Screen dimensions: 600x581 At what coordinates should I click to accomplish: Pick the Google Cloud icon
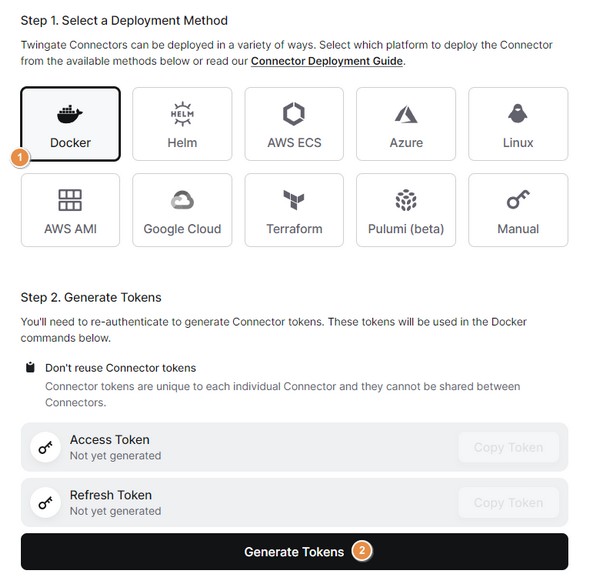182,200
